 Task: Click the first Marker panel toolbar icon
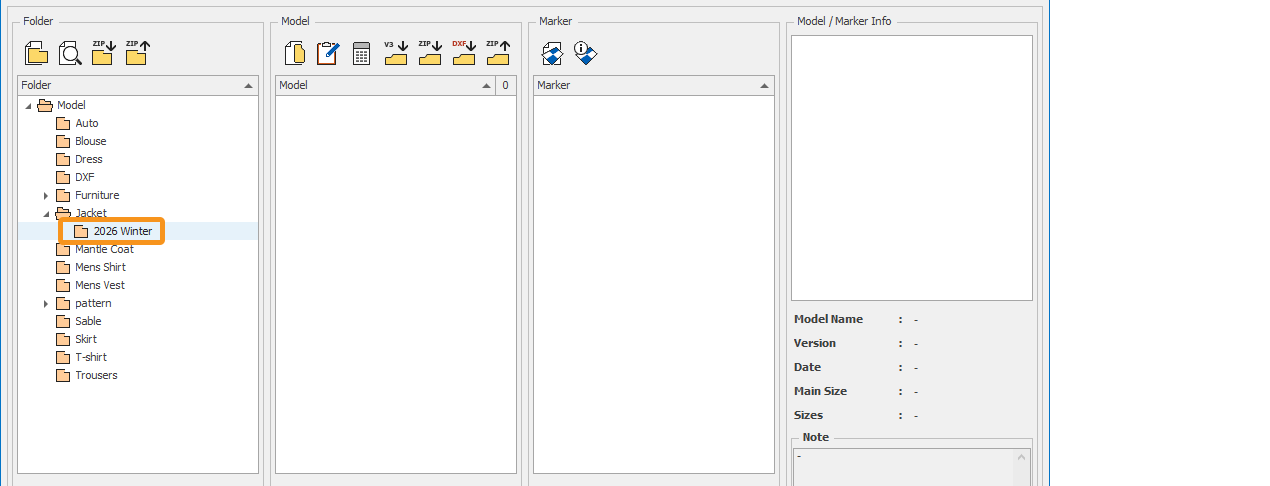(552, 54)
